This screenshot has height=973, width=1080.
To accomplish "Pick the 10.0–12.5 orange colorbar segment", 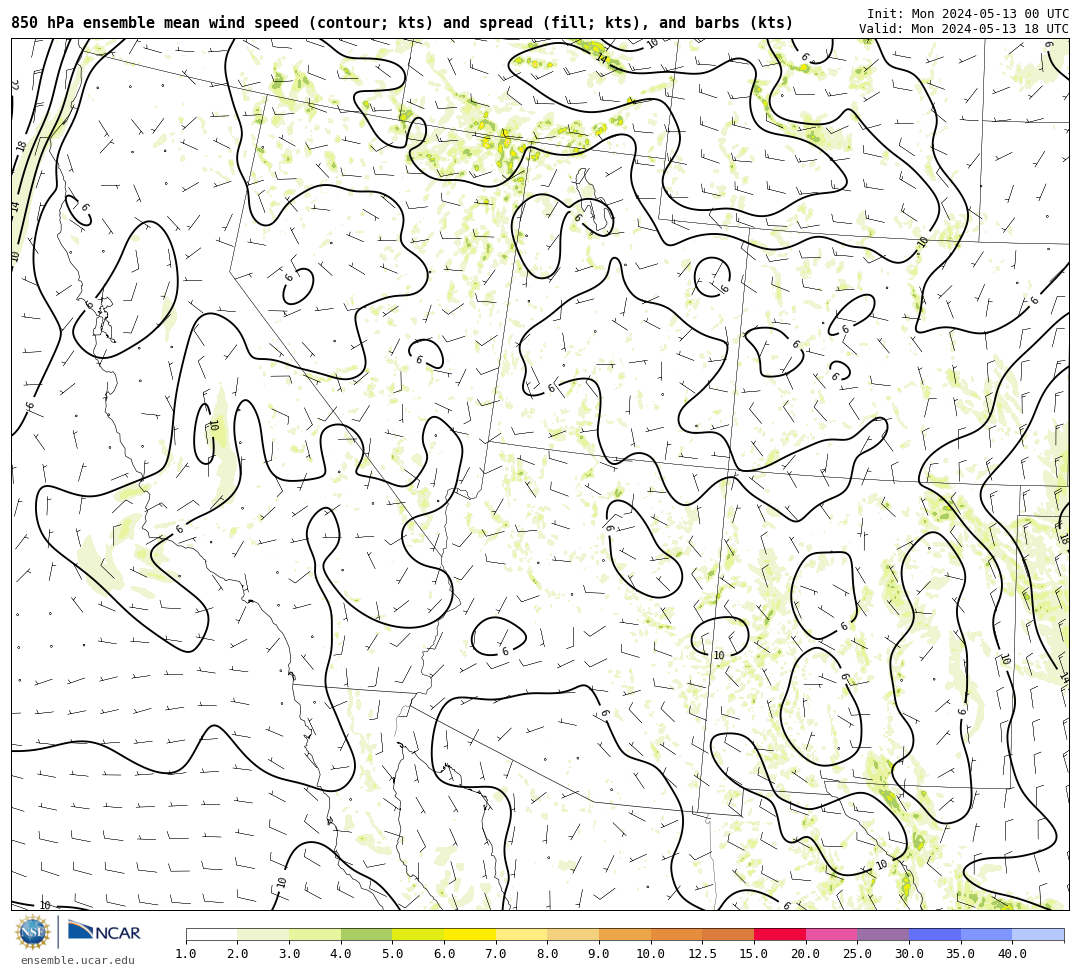I will 676,934.
